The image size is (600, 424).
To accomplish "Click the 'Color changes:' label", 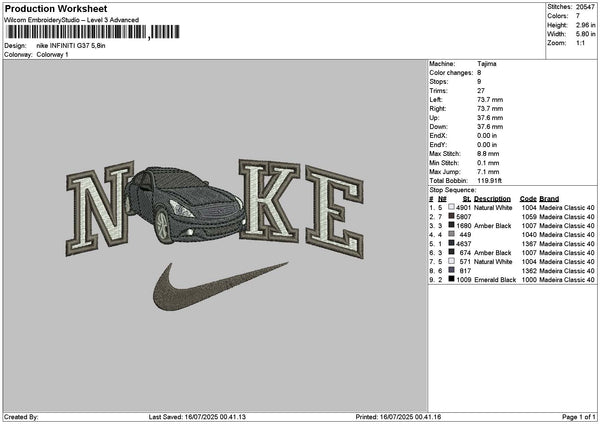I will 451,73.
